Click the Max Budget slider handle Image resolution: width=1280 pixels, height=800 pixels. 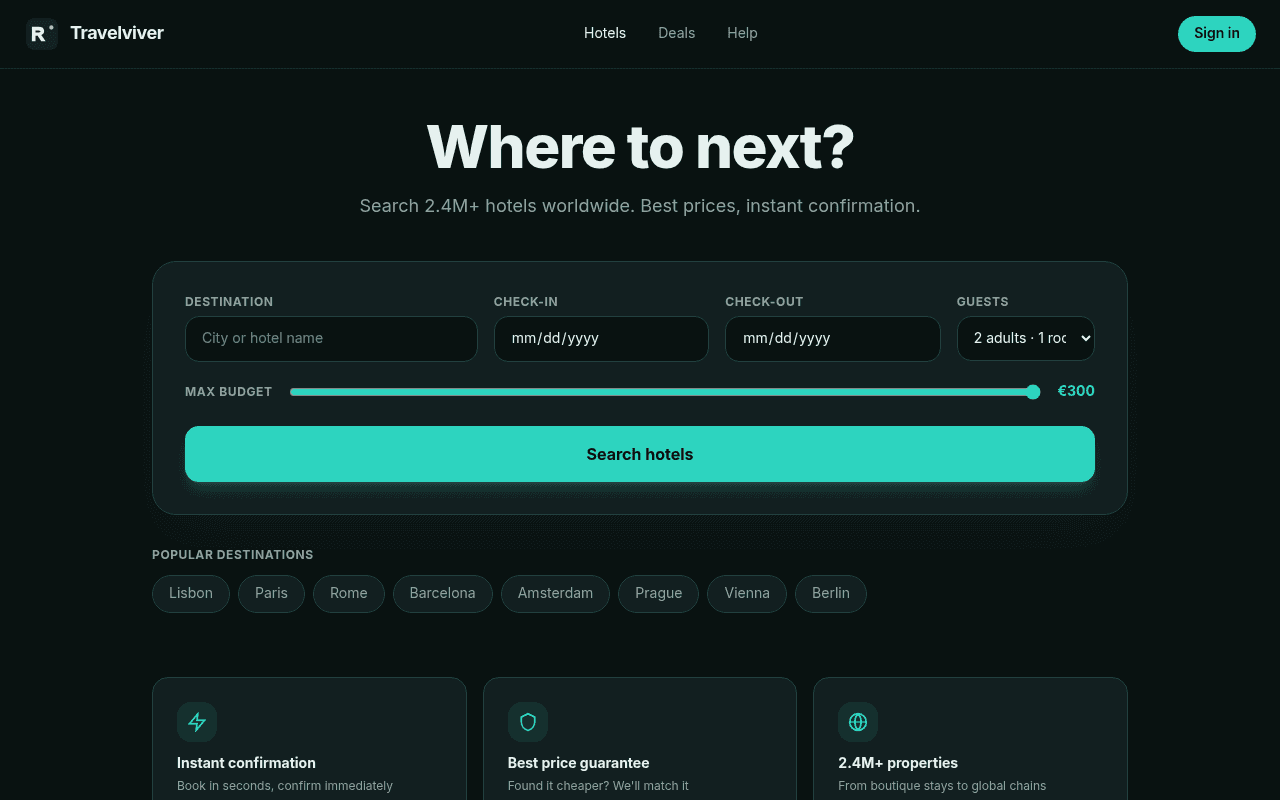pos(1033,392)
